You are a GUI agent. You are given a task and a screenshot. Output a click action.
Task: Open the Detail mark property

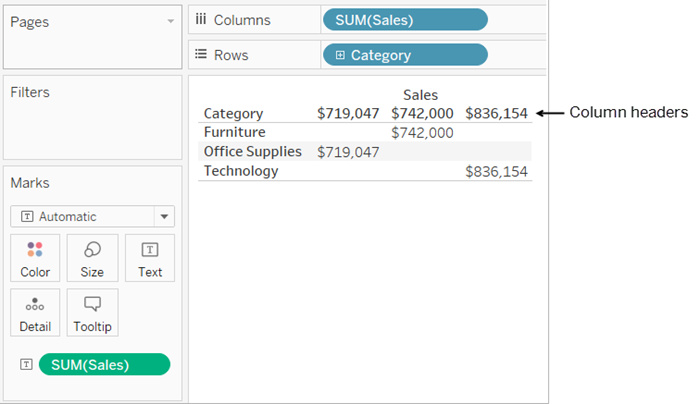coord(35,313)
